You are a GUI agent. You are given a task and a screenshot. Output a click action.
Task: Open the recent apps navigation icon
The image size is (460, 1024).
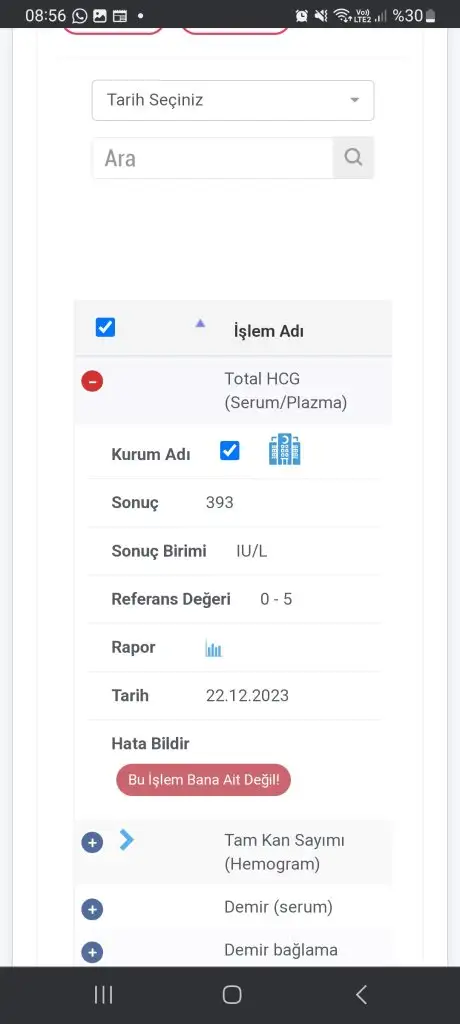tap(103, 995)
